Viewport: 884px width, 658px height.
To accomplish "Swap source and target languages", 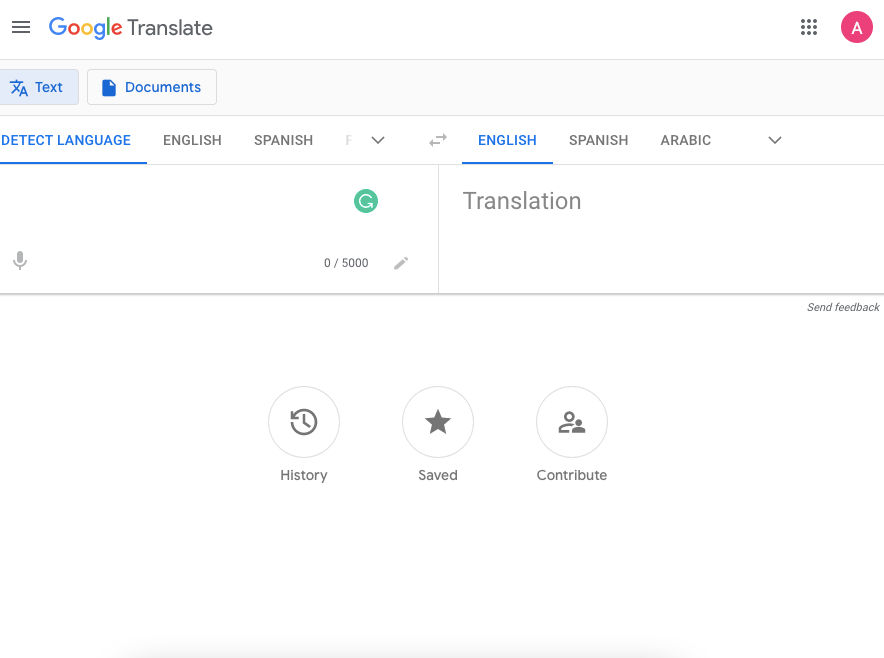I will pos(437,140).
